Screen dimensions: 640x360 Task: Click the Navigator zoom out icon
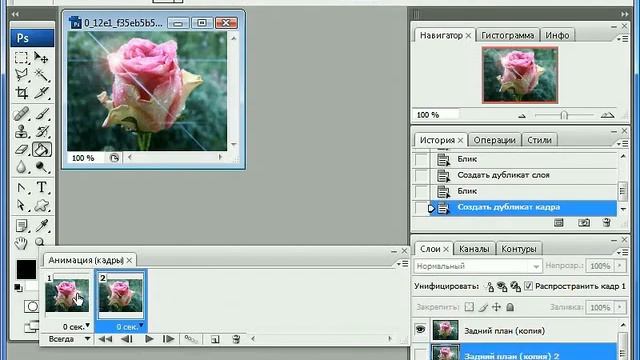(x=522, y=116)
